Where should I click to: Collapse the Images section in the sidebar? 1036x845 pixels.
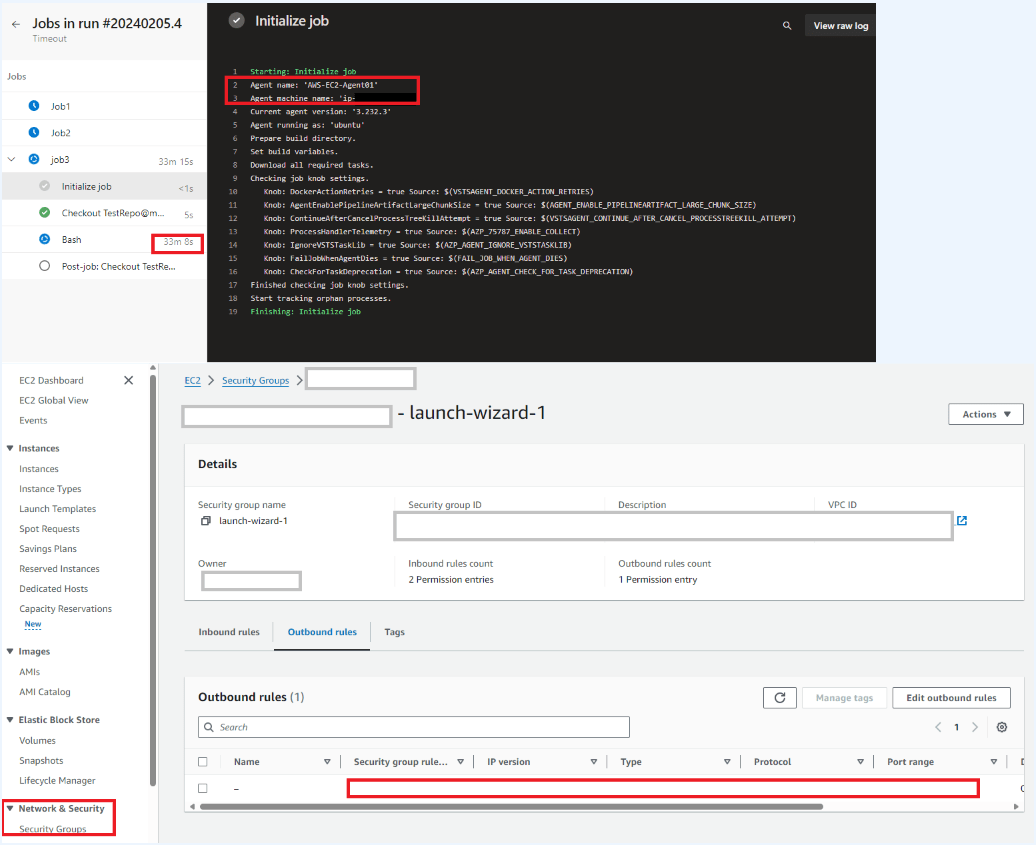coord(10,651)
